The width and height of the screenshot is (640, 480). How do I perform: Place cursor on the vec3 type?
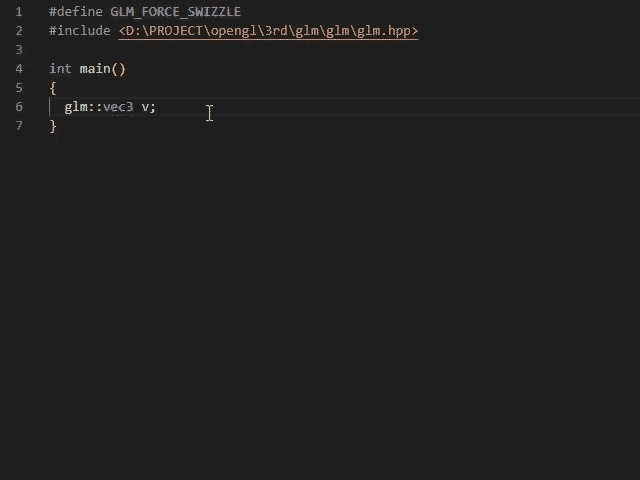tap(118, 107)
